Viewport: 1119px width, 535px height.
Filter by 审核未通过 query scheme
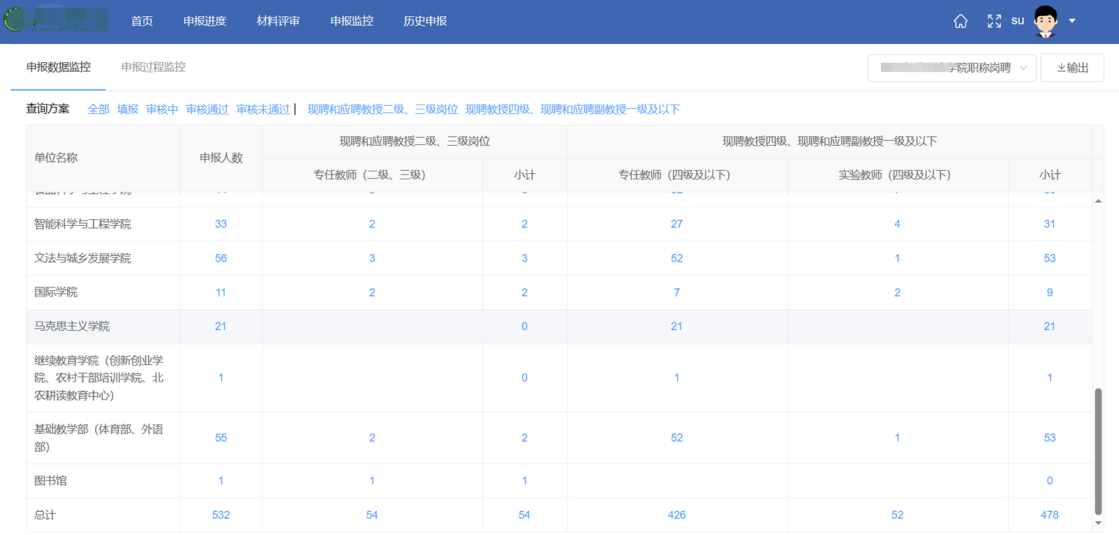click(263, 109)
